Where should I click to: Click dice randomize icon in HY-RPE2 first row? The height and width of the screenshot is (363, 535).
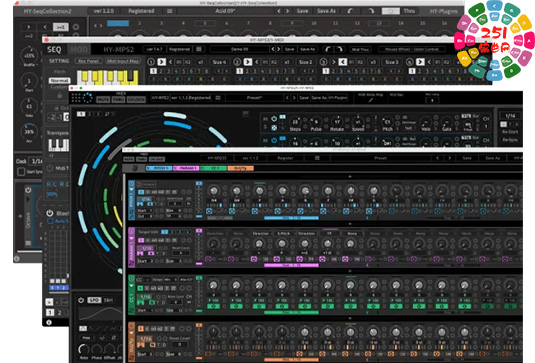(x=274, y=128)
